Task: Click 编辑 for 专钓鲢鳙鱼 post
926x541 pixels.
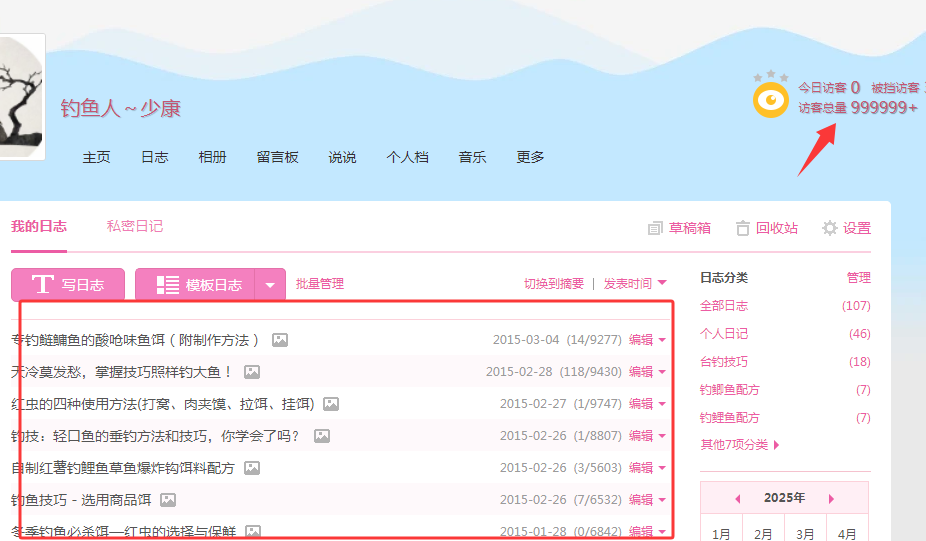Action: click(x=641, y=340)
